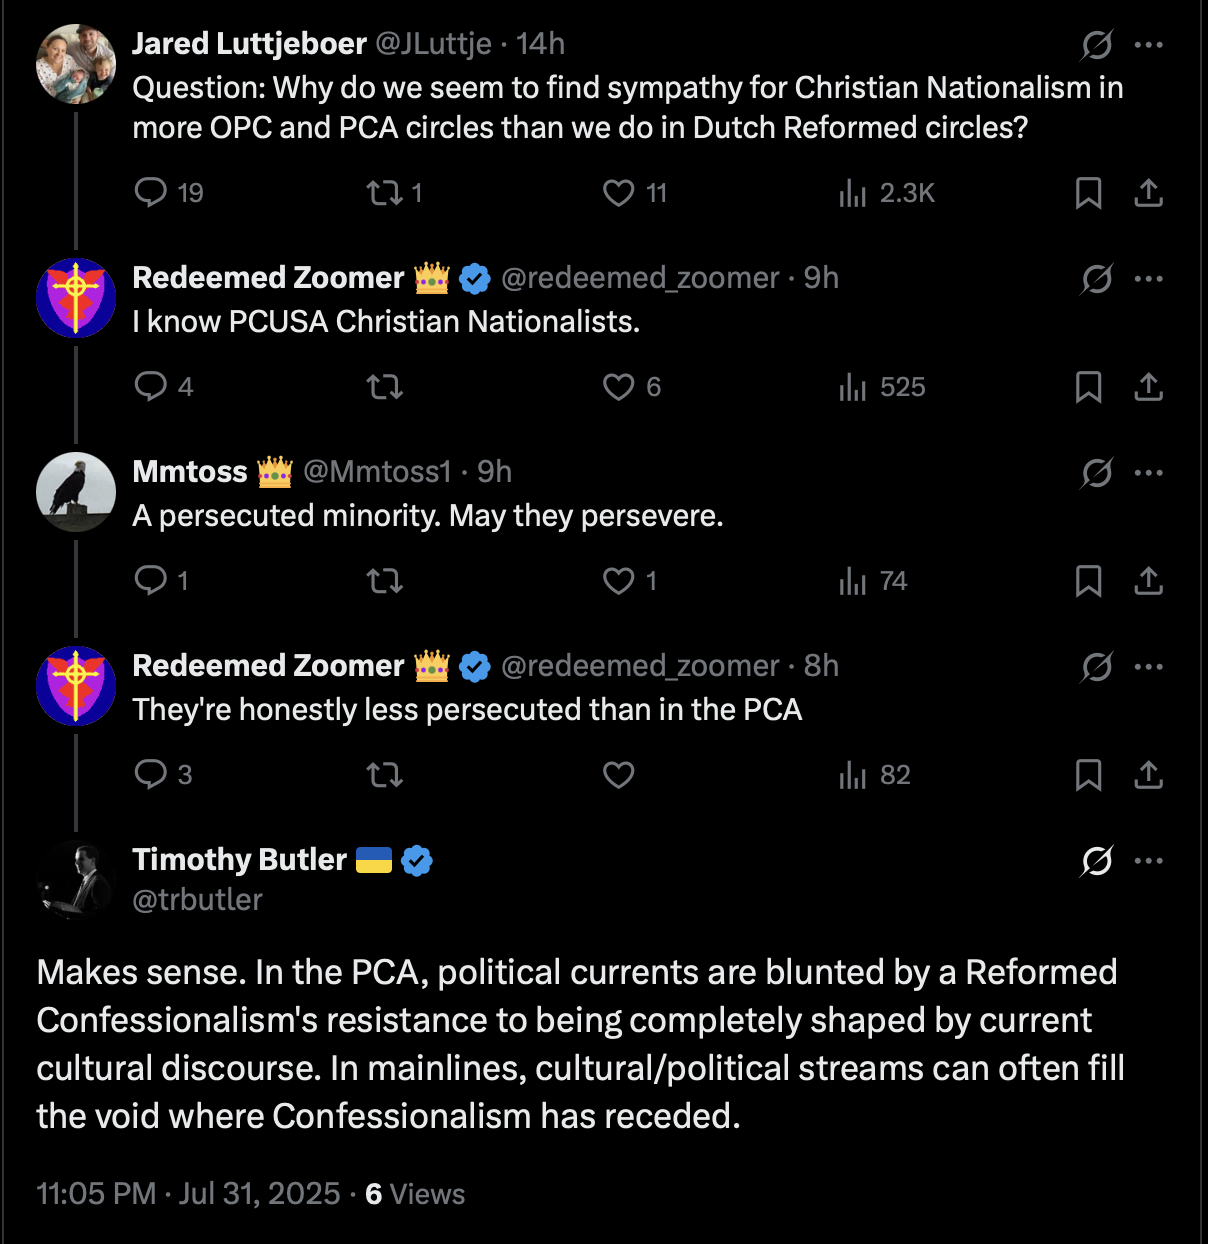The height and width of the screenshot is (1244, 1208).
Task: Click Timothy Butler's profile avatar
Action: (x=76, y=879)
